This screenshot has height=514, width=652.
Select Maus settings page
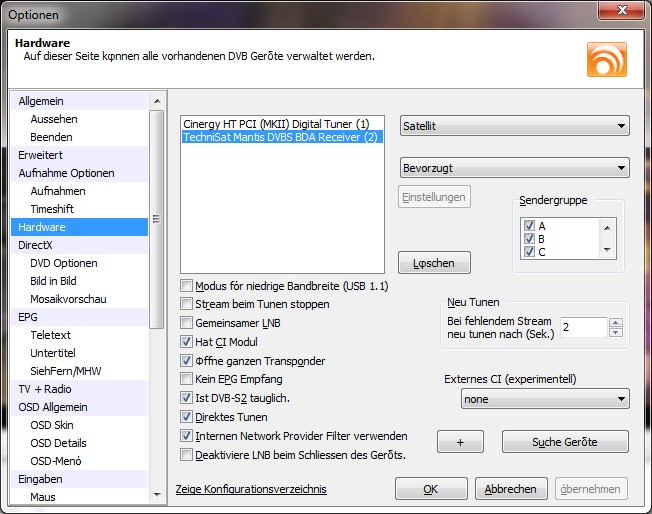point(79,497)
